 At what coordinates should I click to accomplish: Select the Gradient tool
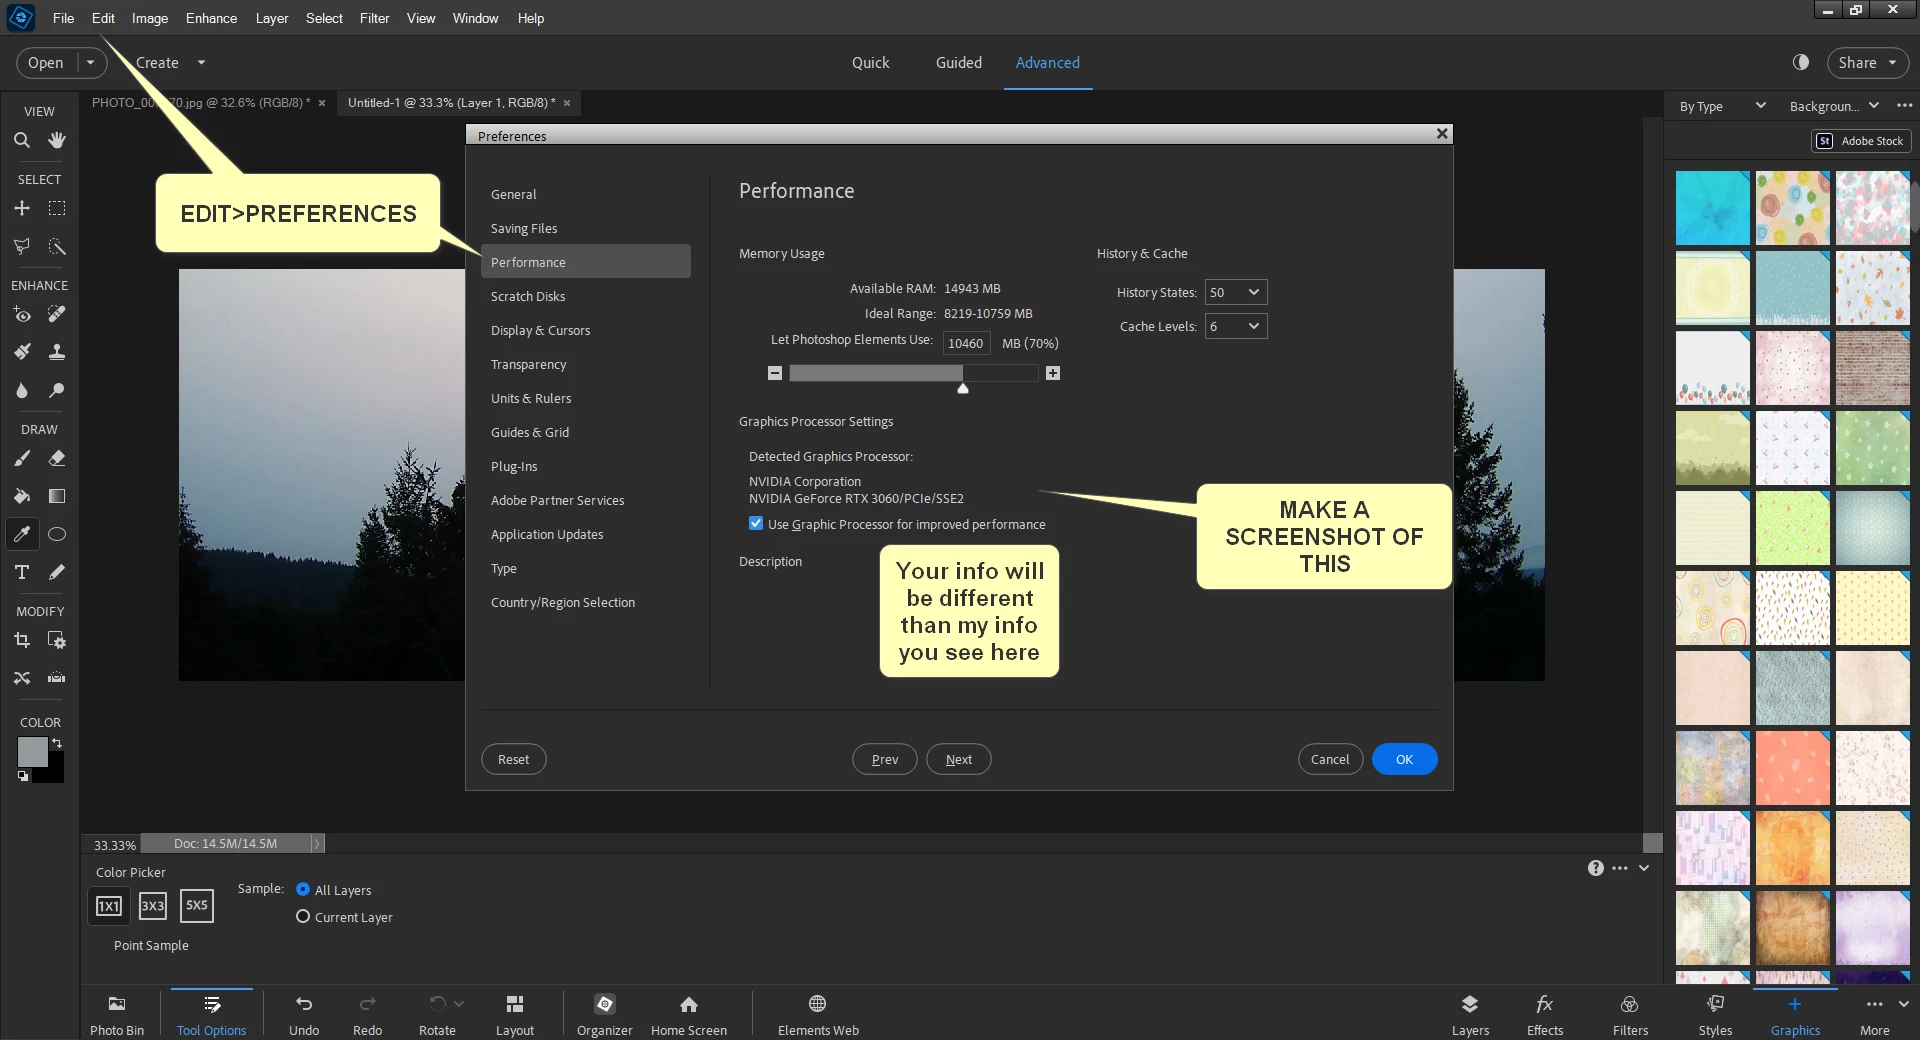(x=57, y=496)
